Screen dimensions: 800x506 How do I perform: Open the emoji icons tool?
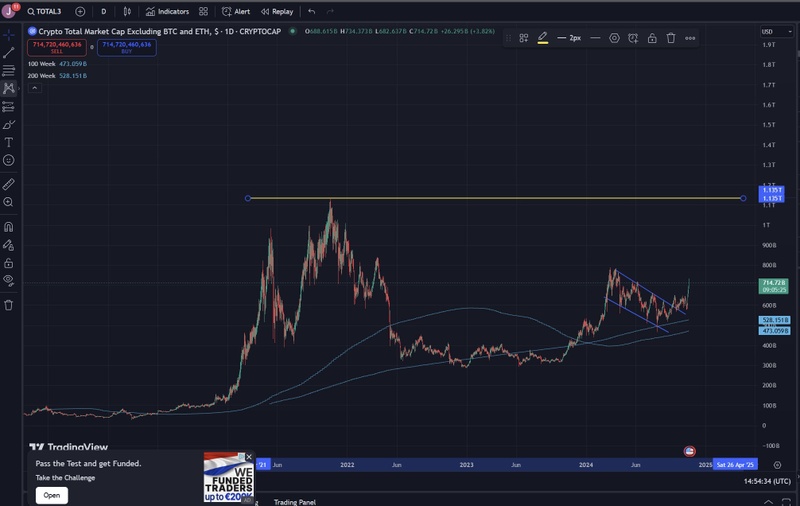click(x=9, y=160)
